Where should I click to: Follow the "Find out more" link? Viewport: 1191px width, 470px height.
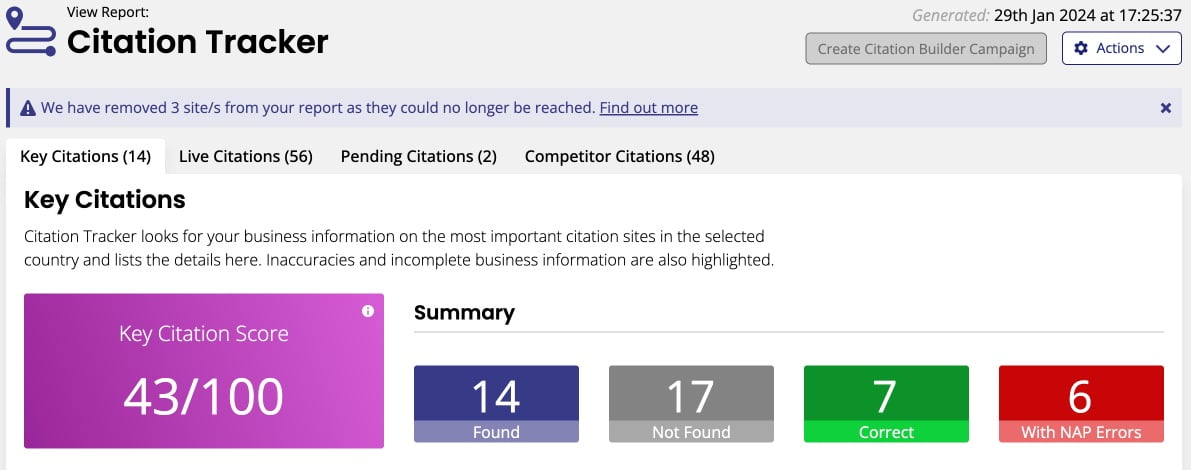pyautogui.click(x=648, y=108)
